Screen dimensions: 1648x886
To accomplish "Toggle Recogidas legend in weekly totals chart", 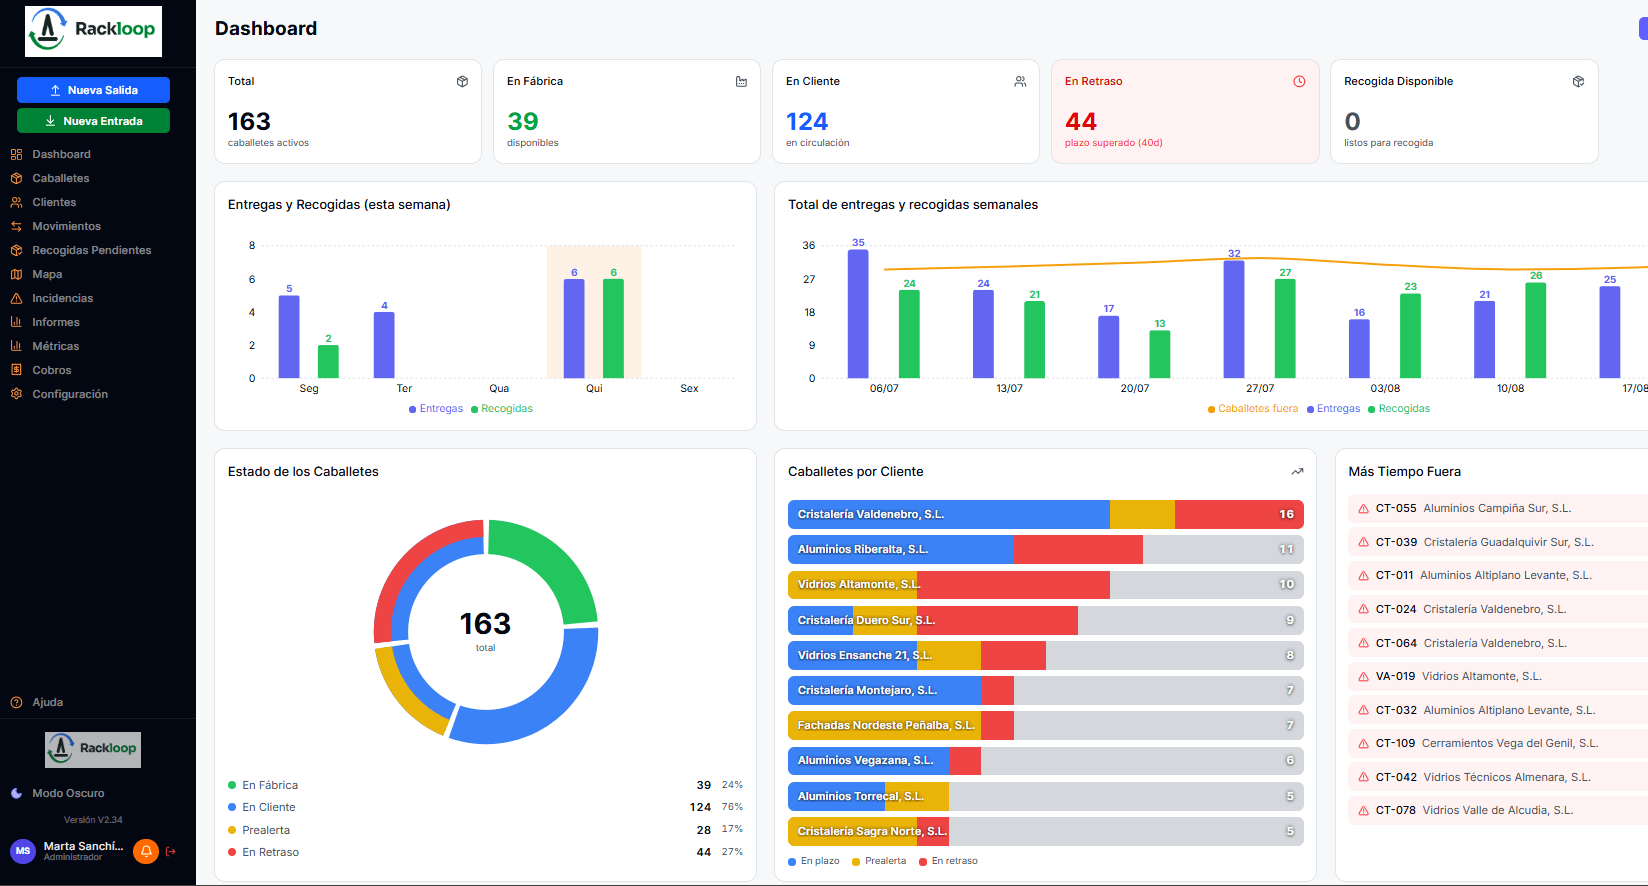I will click(1399, 409).
